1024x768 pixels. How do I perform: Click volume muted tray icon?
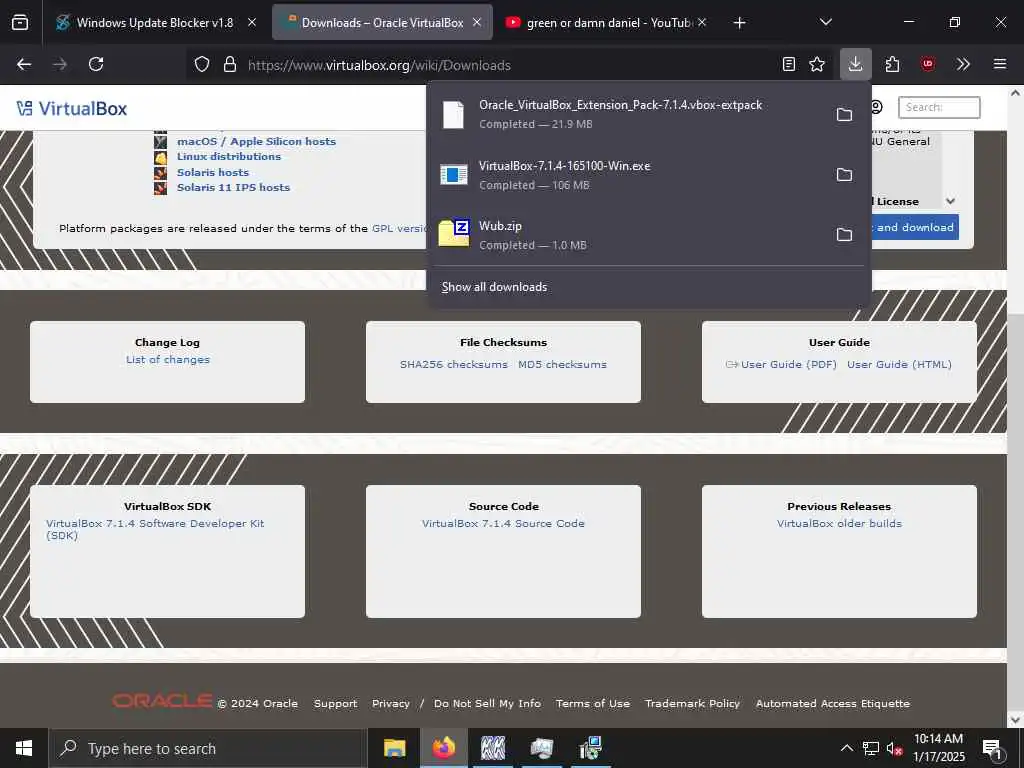[894, 748]
